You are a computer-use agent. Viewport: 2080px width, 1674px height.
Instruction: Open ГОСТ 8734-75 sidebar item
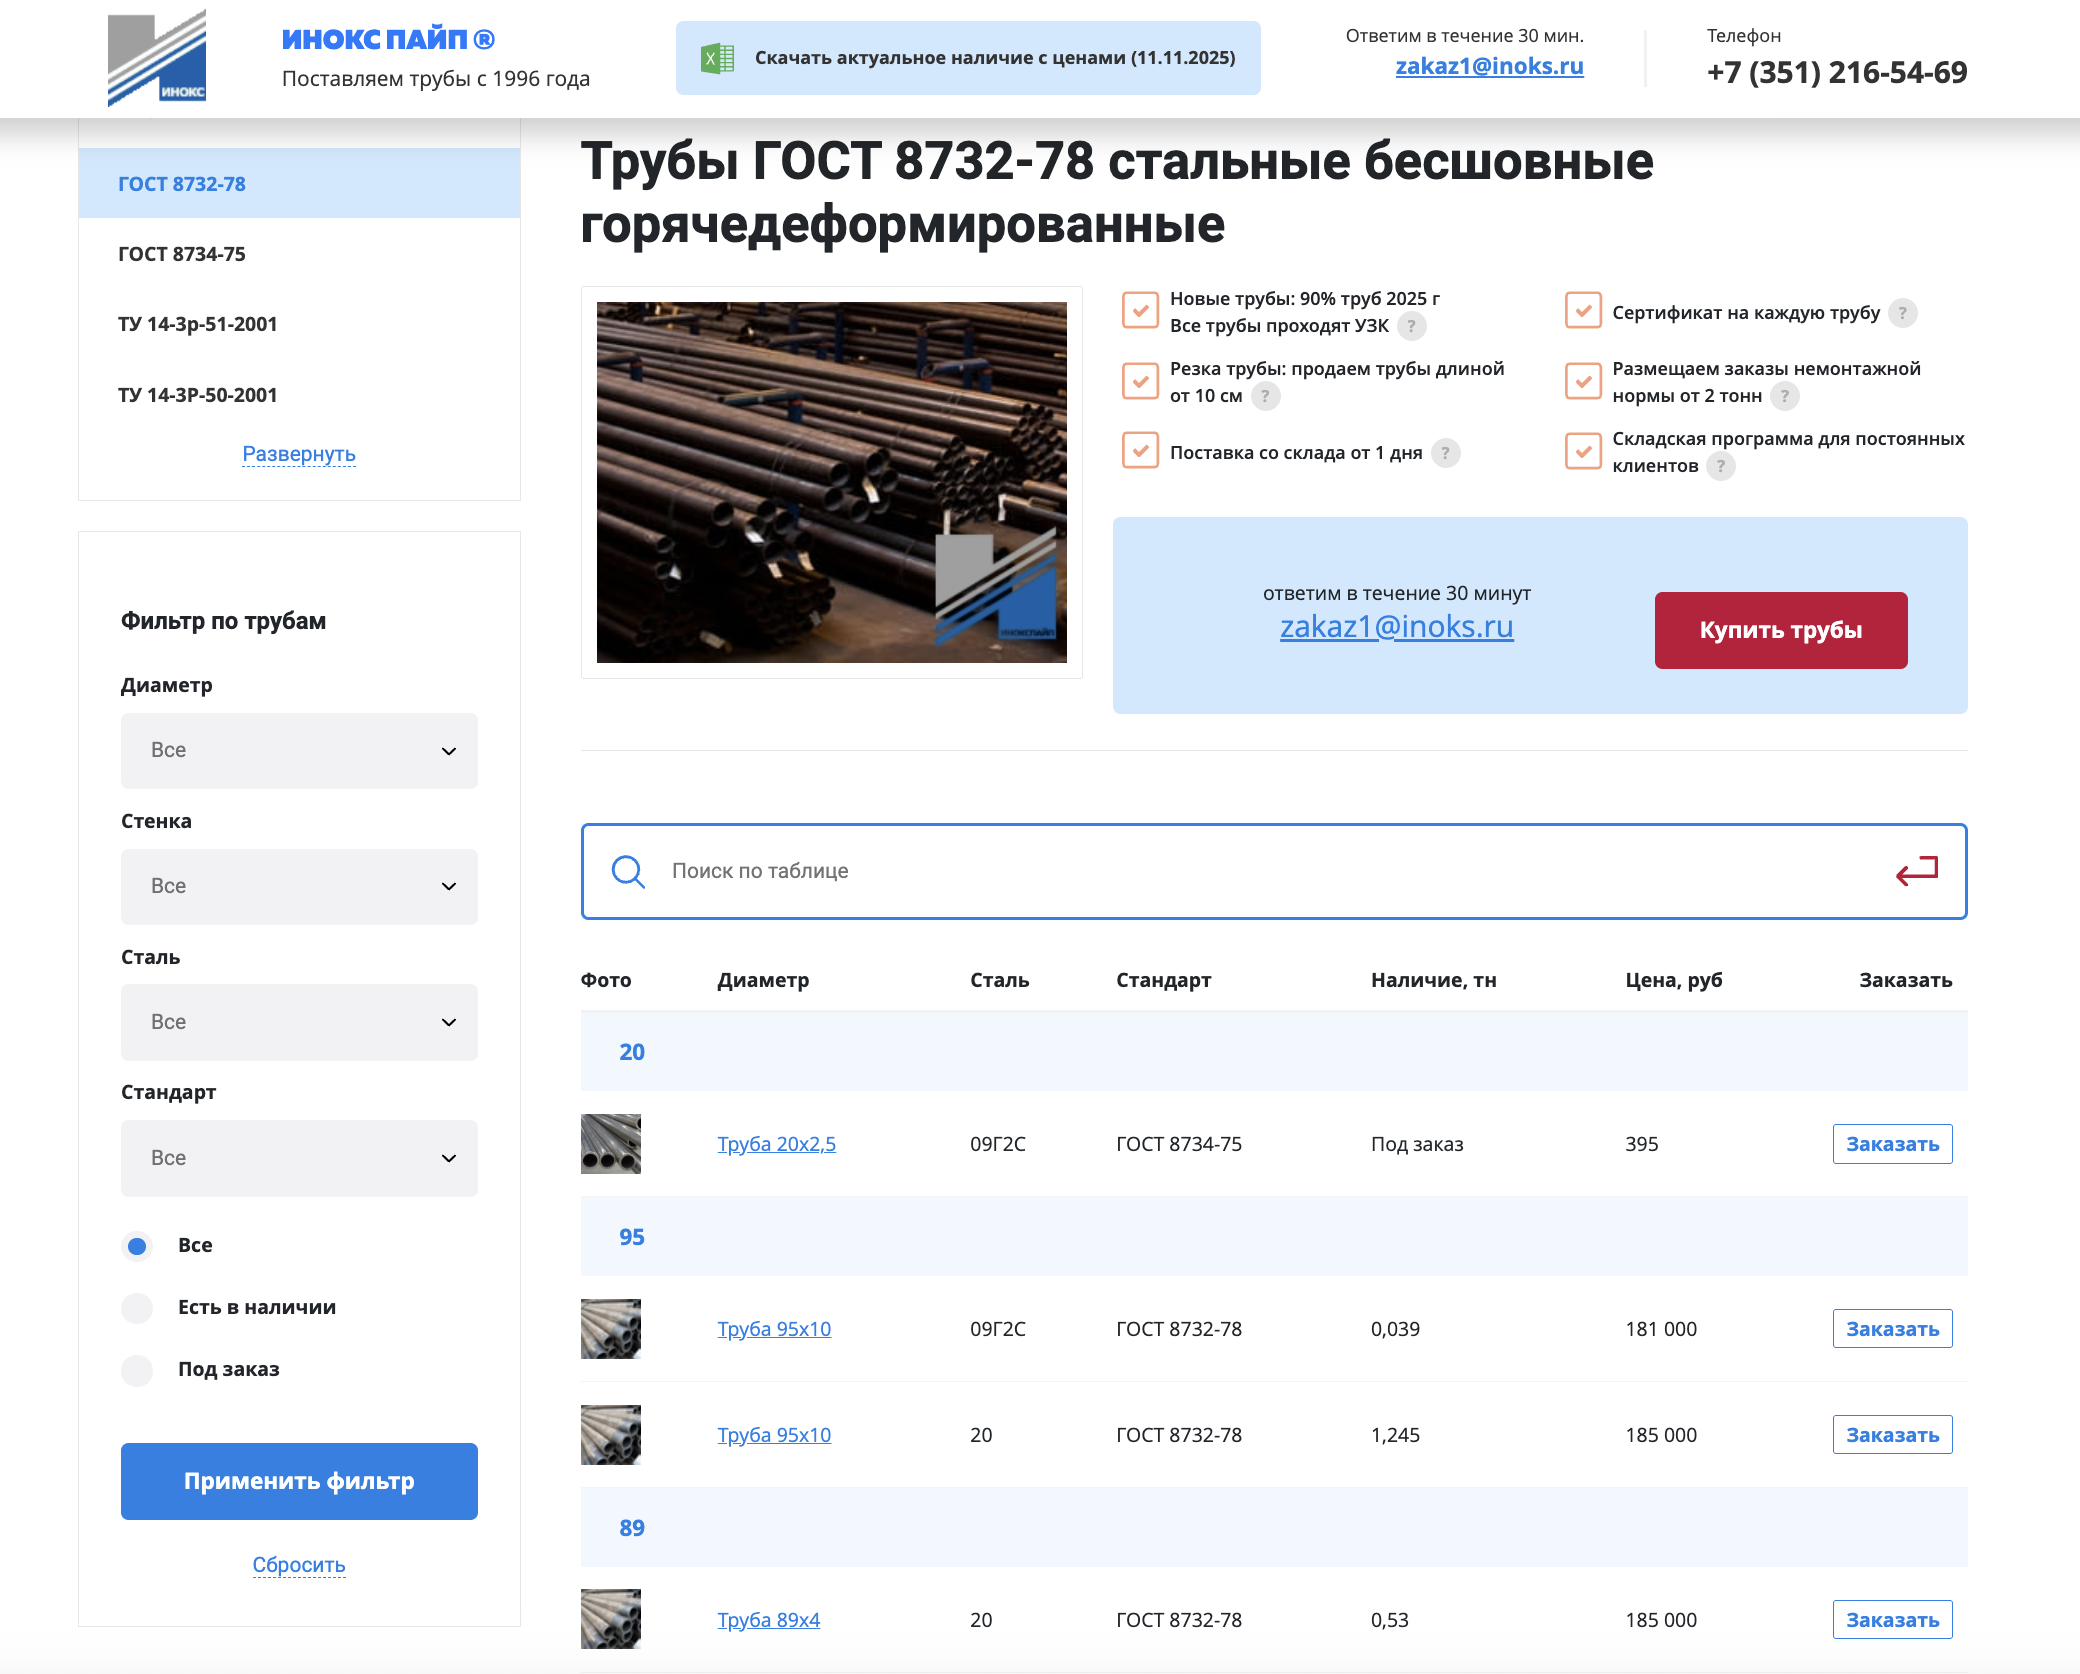[182, 254]
